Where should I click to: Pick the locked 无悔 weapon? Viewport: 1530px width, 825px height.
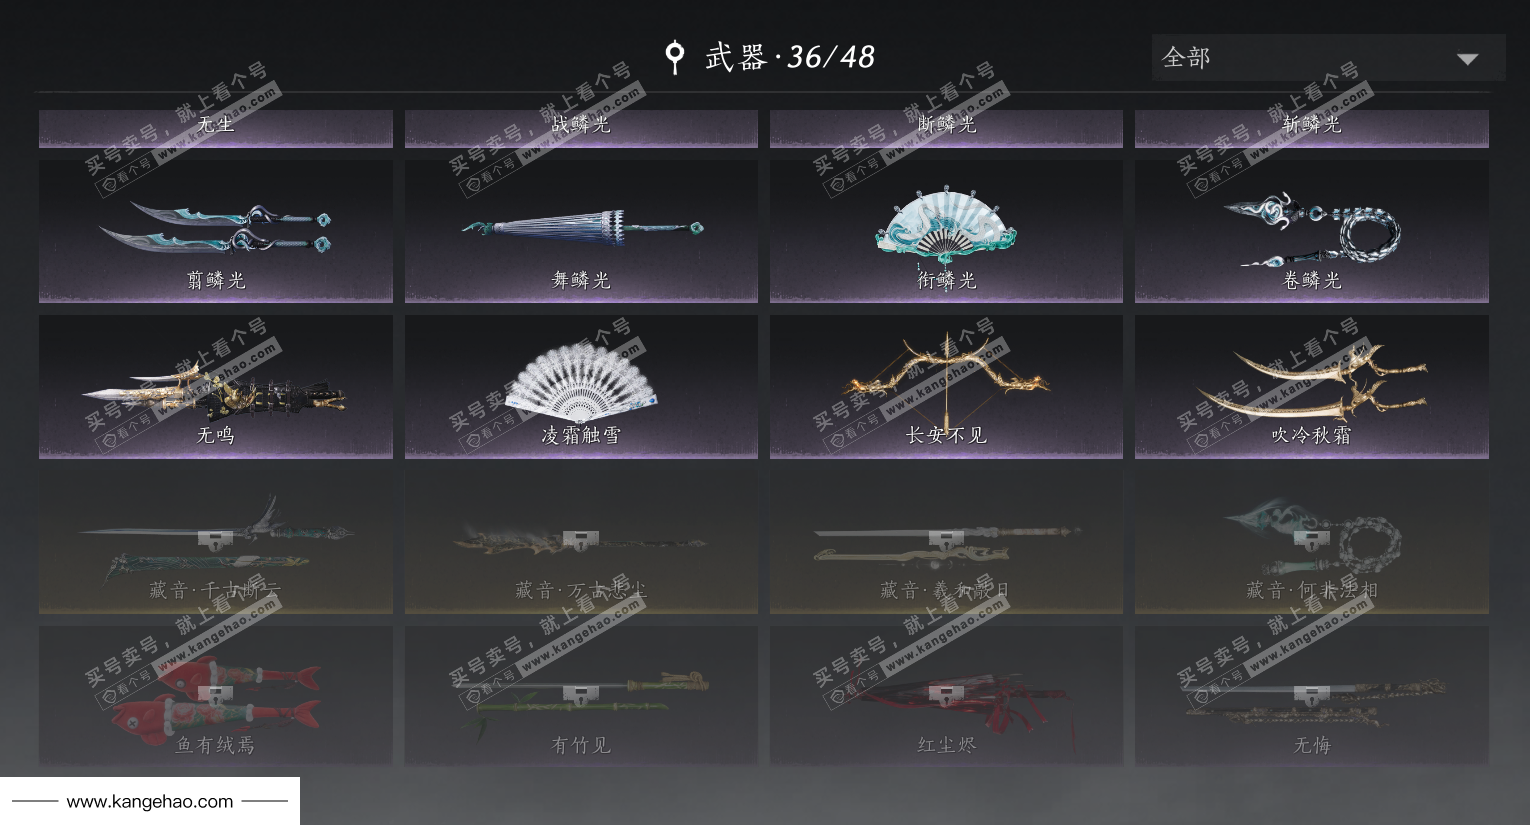point(1311,697)
